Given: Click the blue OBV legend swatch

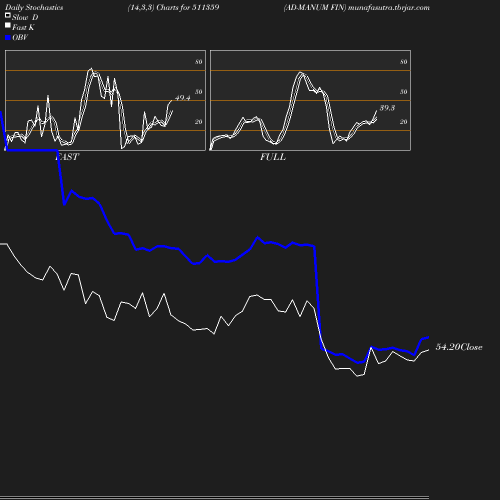Looking at the screenshot, I should tap(8, 38).
